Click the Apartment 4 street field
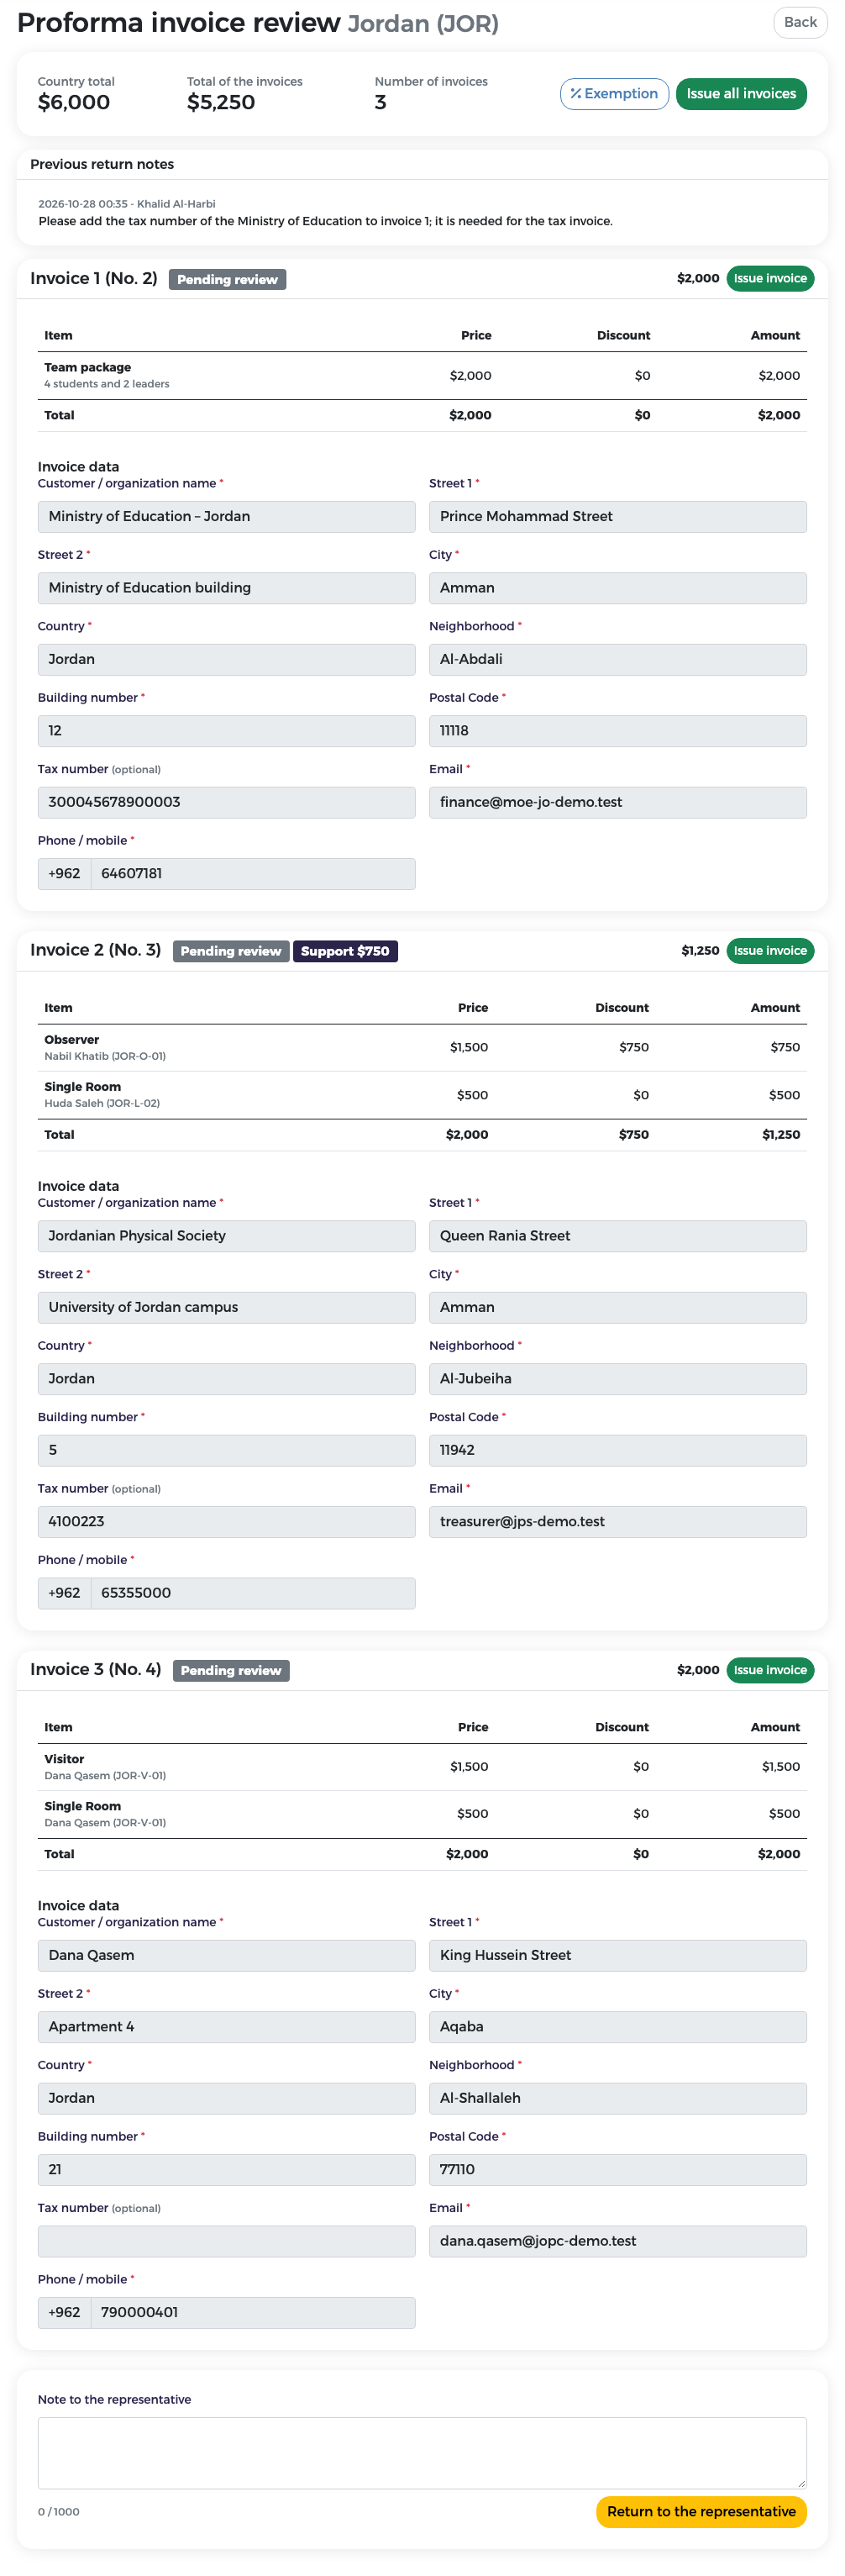The height and width of the screenshot is (2576, 845). 226,2027
